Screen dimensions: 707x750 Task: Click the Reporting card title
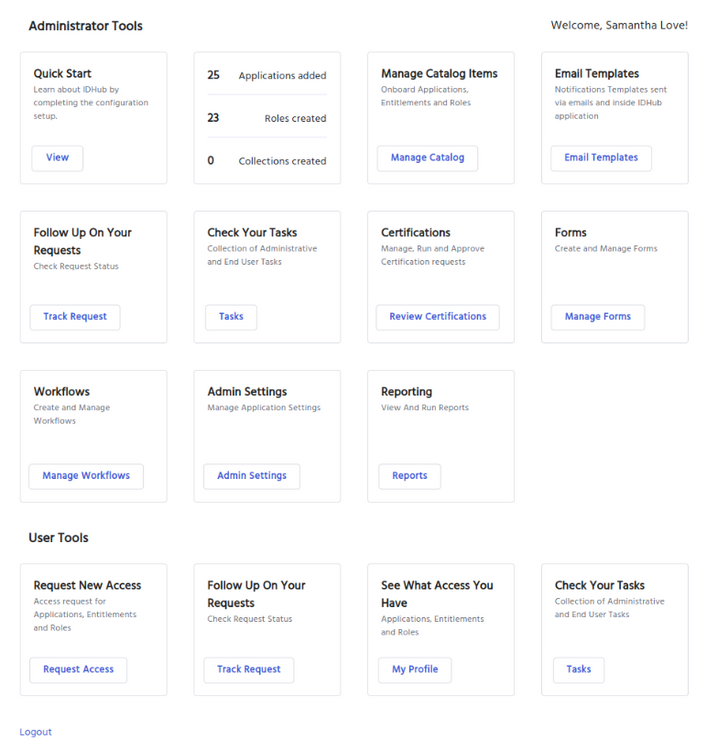406,392
